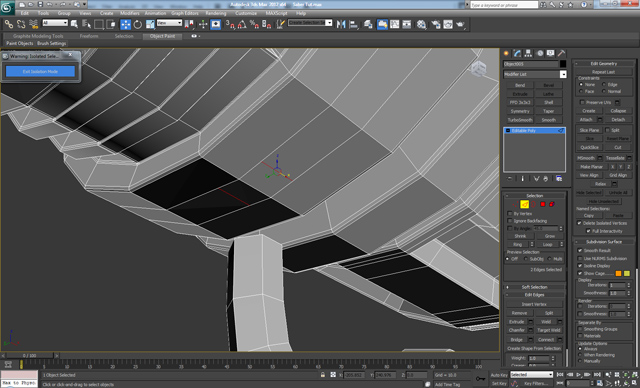This screenshot has width=640, height=388.
Task: Open the Modify command panel tab
Action: 518,53
